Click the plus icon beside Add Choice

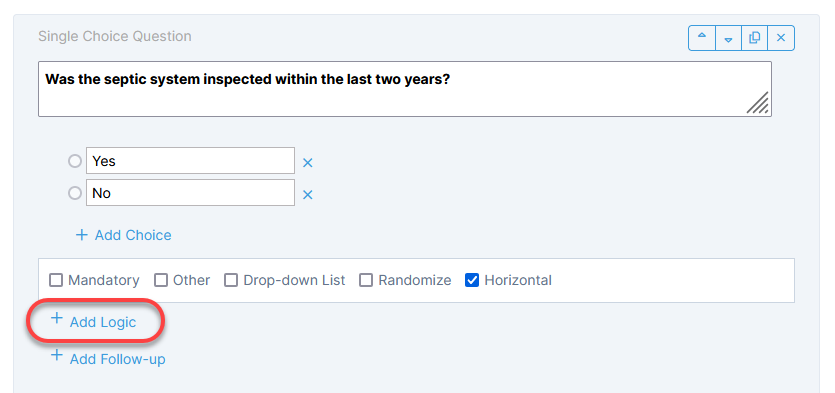tap(81, 235)
